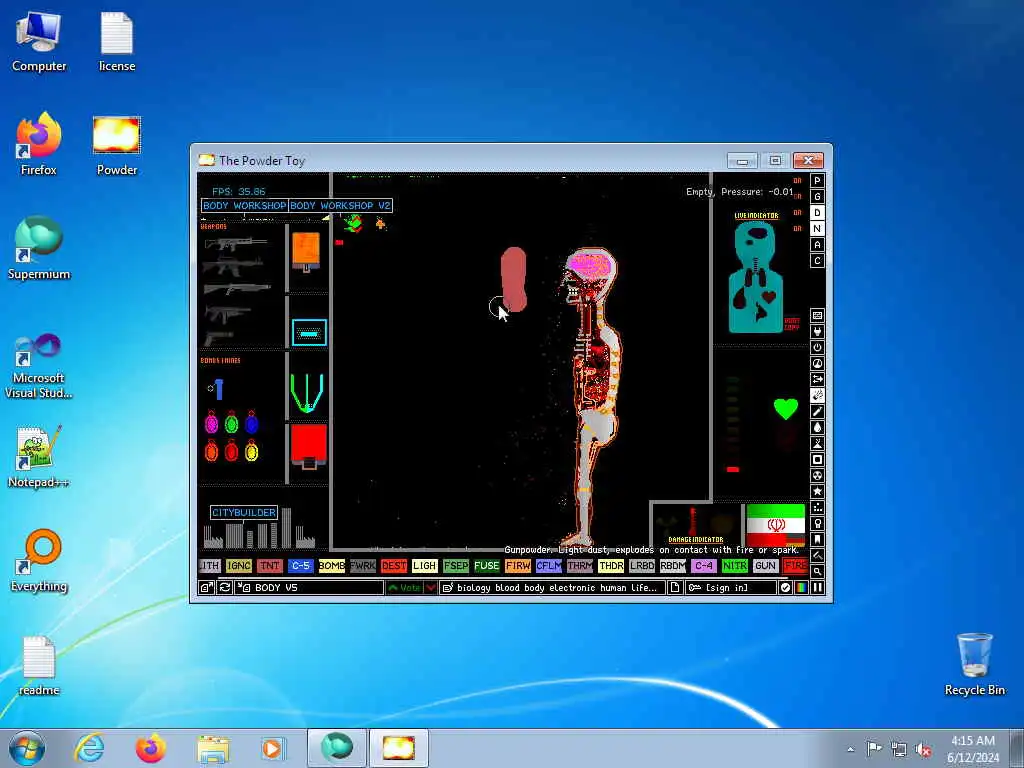This screenshot has height=768, width=1024.
Task: Open the Sensors category gauge icon
Action: (x=817, y=364)
